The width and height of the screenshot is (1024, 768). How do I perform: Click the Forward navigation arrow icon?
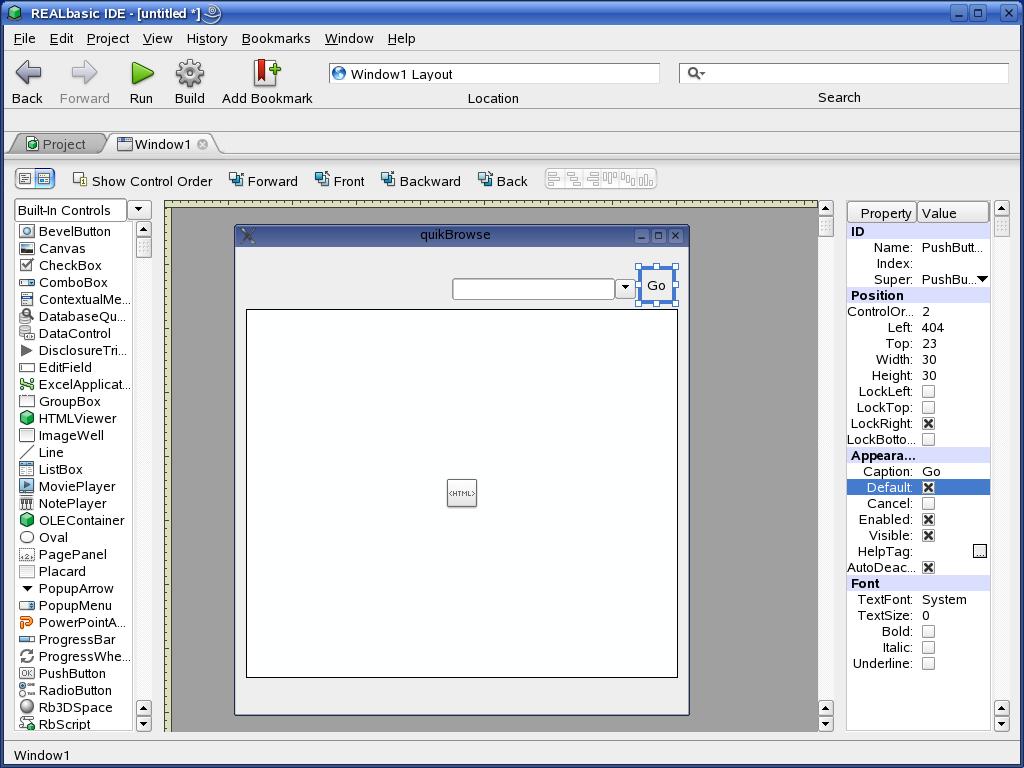(84, 72)
